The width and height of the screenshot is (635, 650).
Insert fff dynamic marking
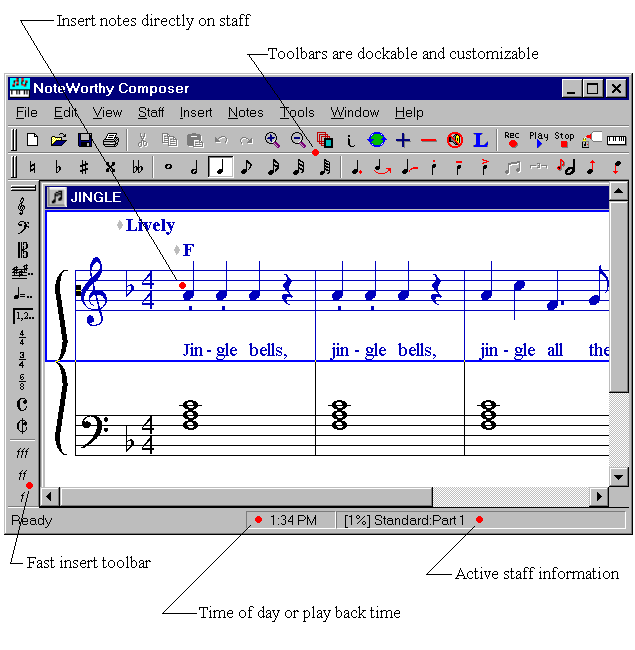[x=22, y=453]
